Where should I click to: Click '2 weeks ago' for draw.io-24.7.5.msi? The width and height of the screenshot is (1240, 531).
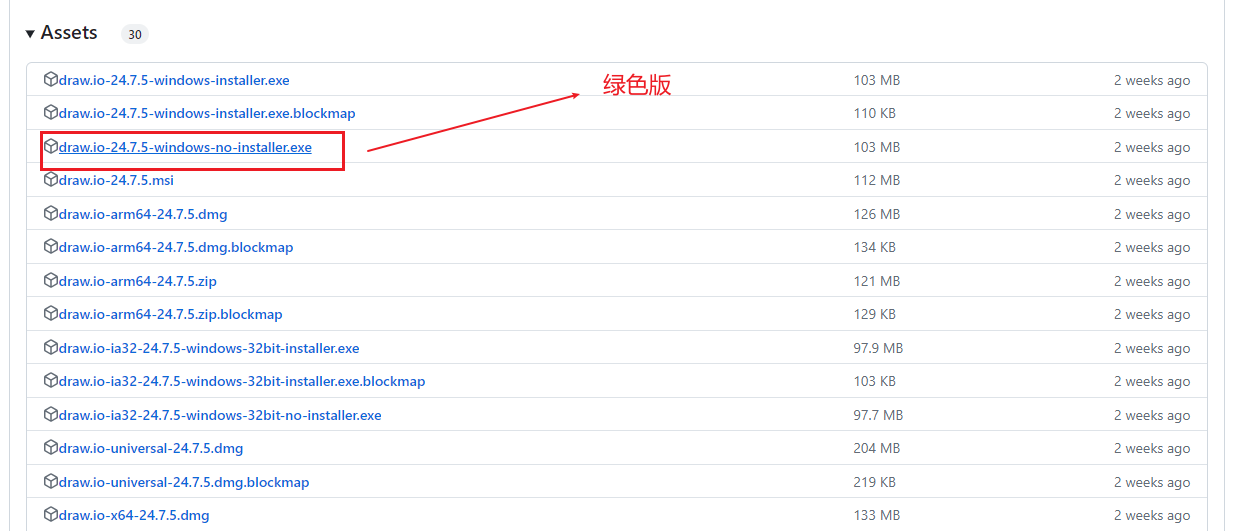click(x=1152, y=180)
